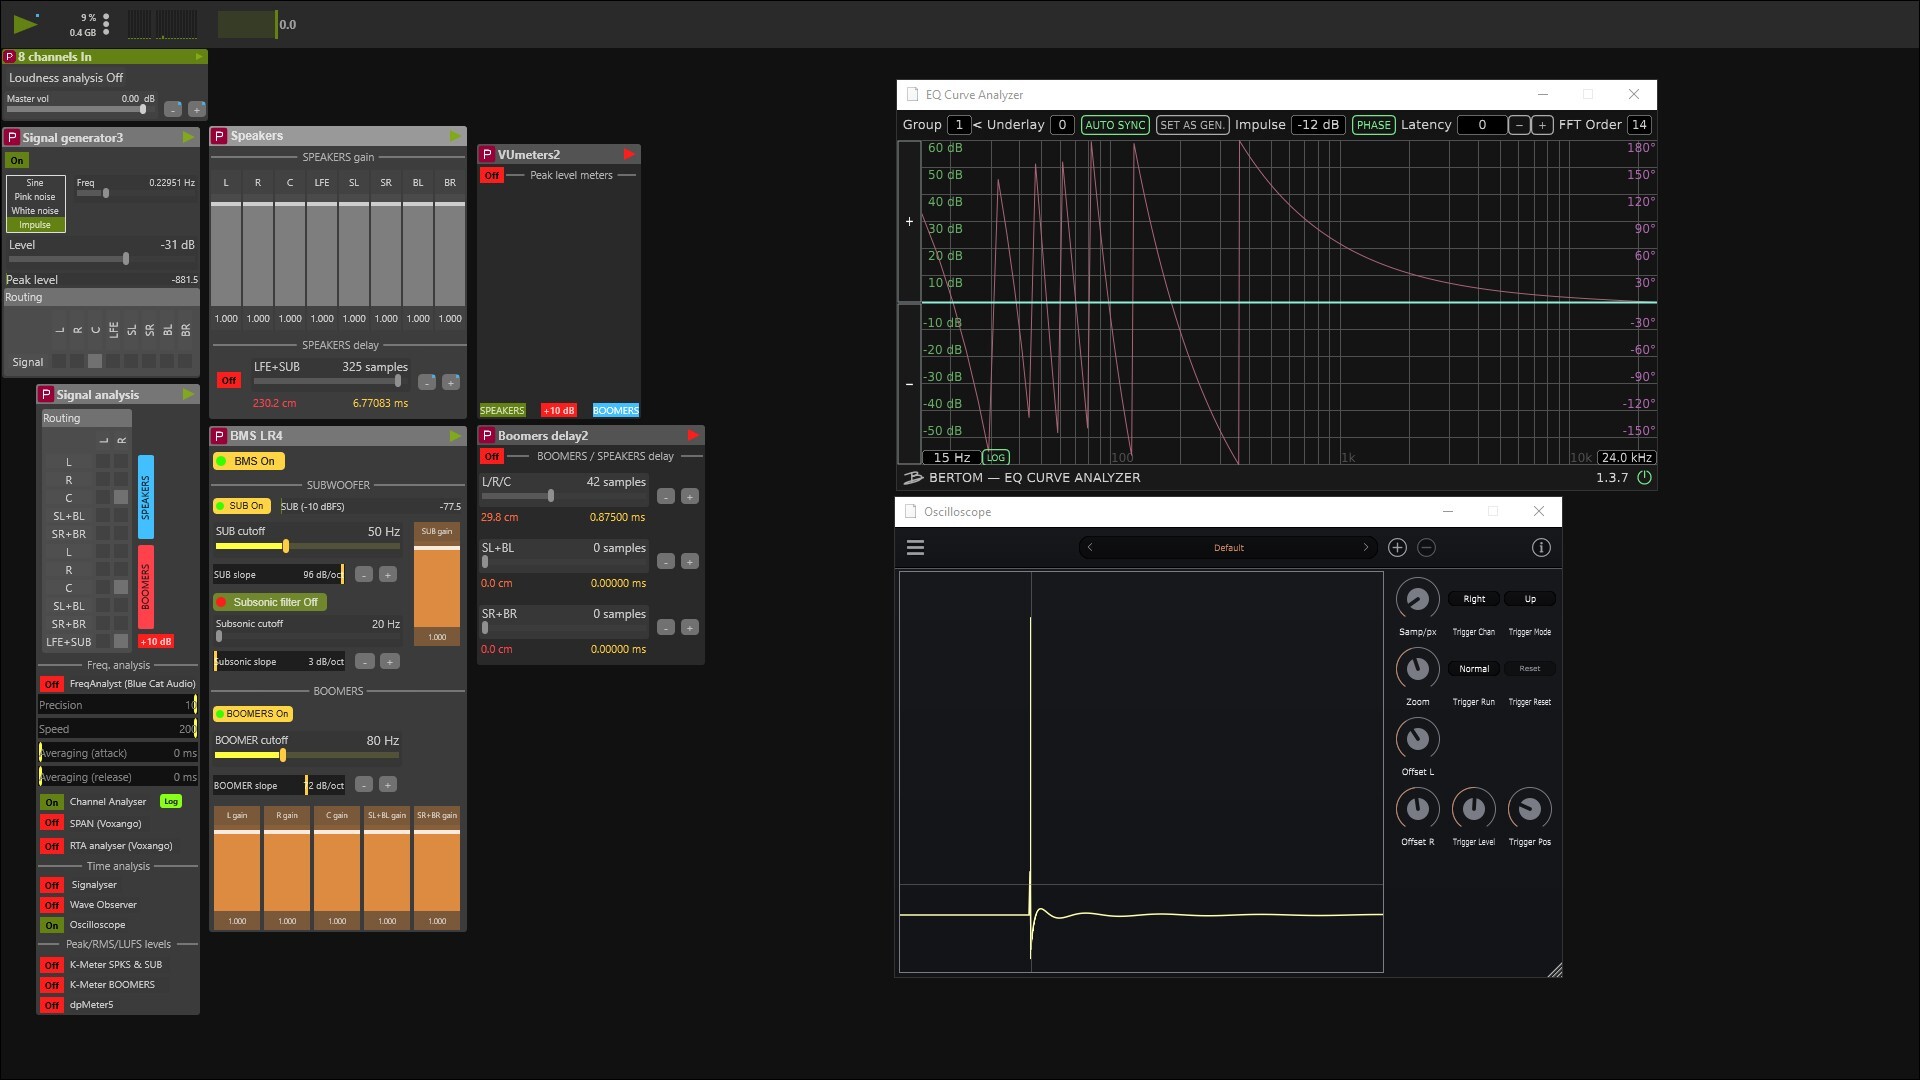The image size is (1920, 1080).
Task: Enable the K-Meter BOOMERS switch
Action: (52, 985)
